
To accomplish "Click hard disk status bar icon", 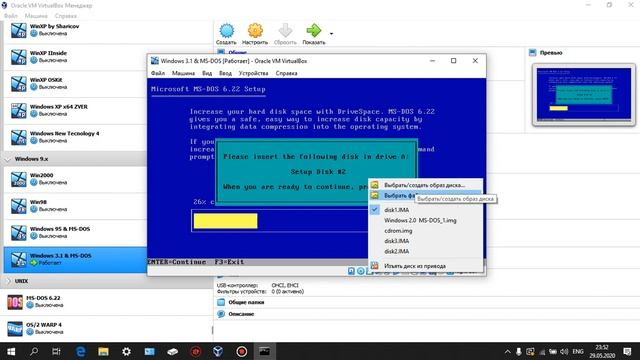I will tap(351, 271).
